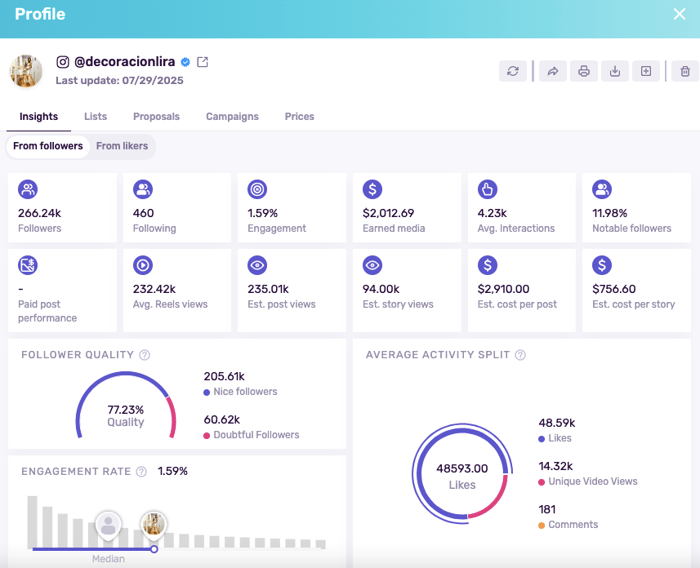Click help icon beside Average Activity Split
Viewport: 700px width, 568px height.
(x=520, y=355)
